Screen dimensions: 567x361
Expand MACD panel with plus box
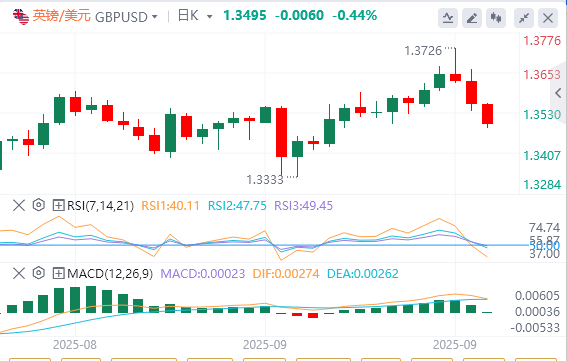[58, 273]
